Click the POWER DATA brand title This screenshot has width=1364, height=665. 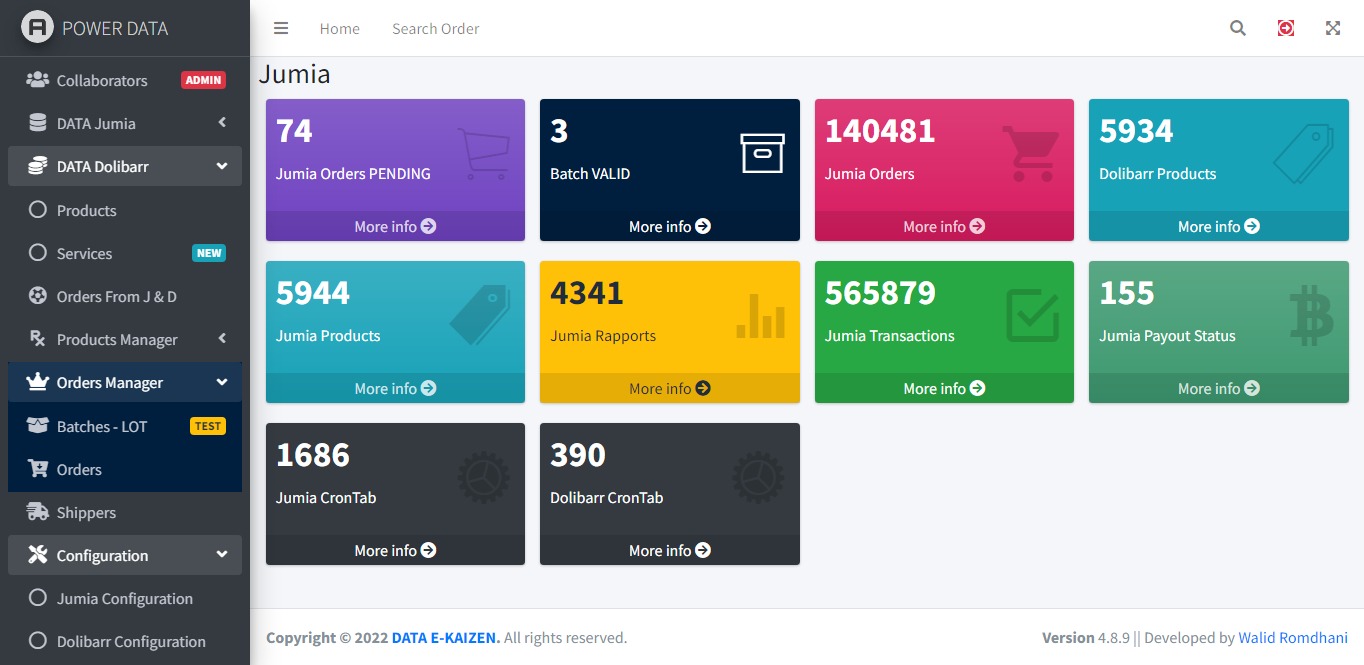115,28
